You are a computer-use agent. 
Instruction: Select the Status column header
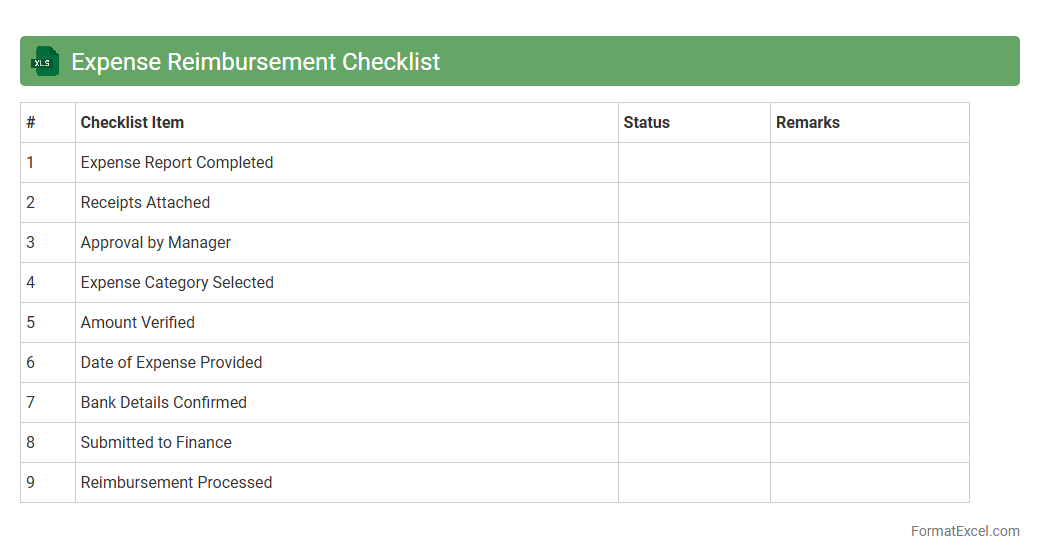point(646,123)
